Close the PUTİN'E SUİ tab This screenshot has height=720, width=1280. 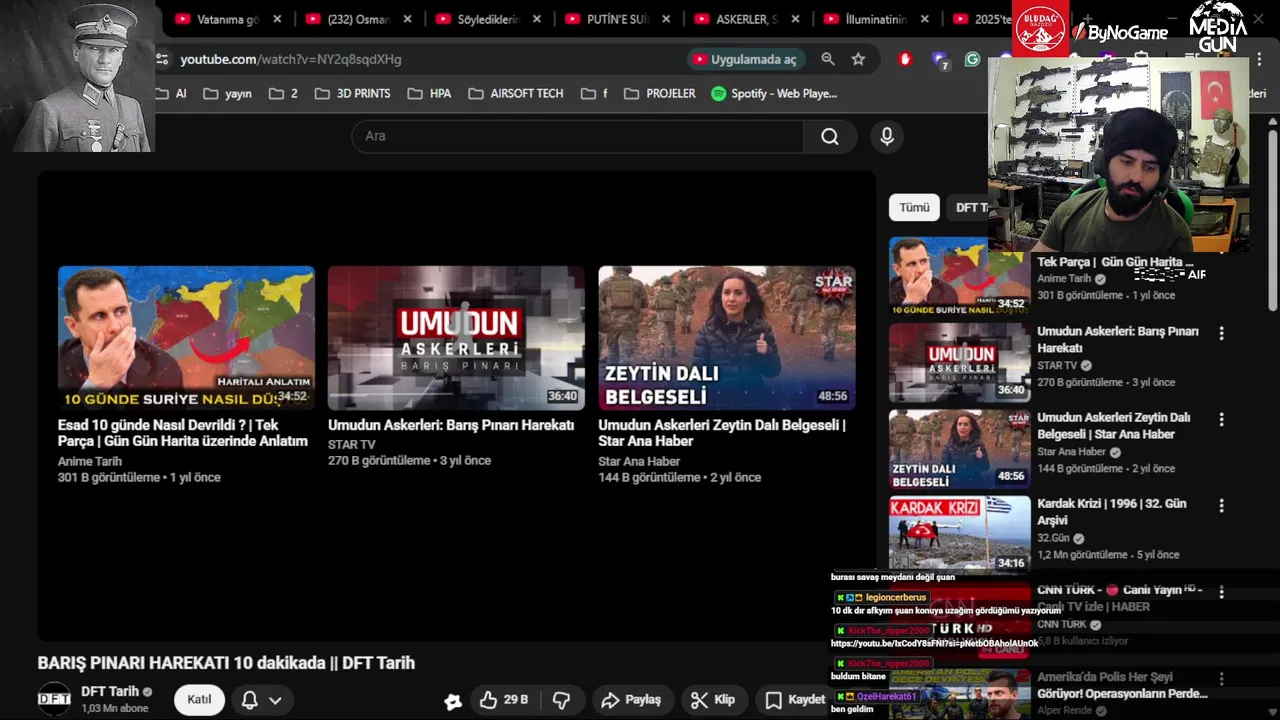[x=667, y=19]
